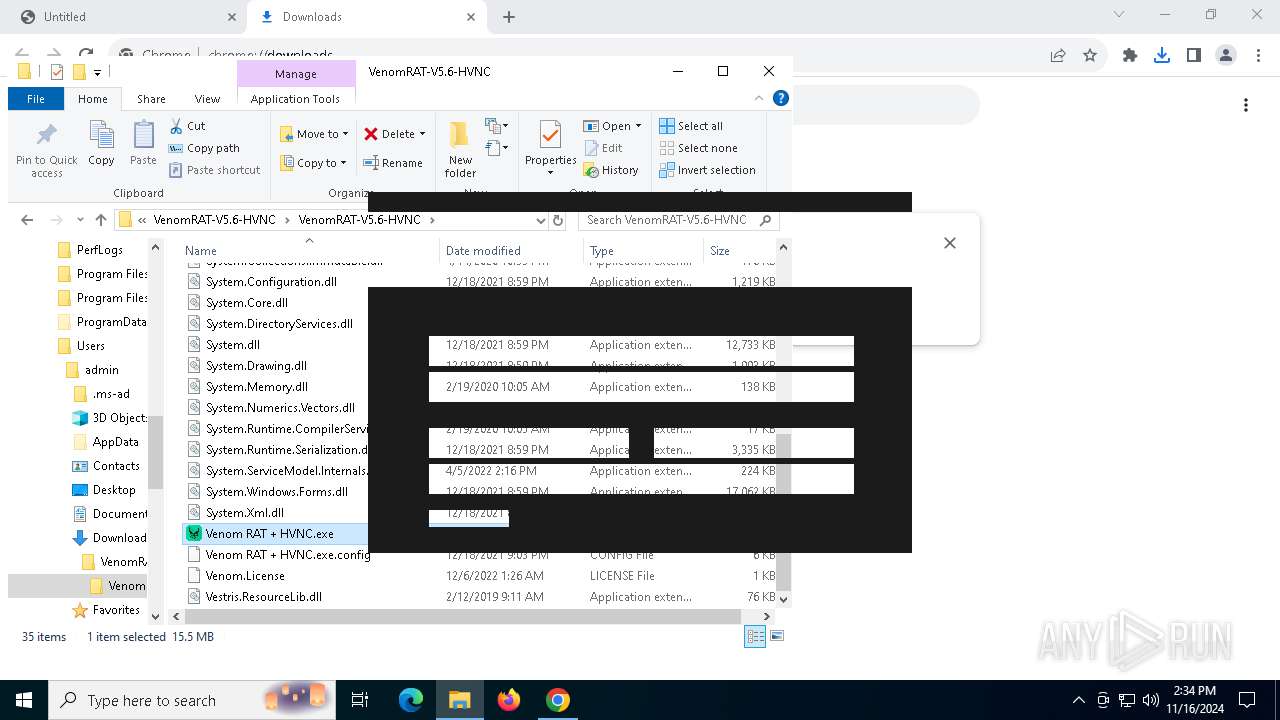Open the Properties button
This screenshot has height=720, width=1280.
tap(550, 150)
